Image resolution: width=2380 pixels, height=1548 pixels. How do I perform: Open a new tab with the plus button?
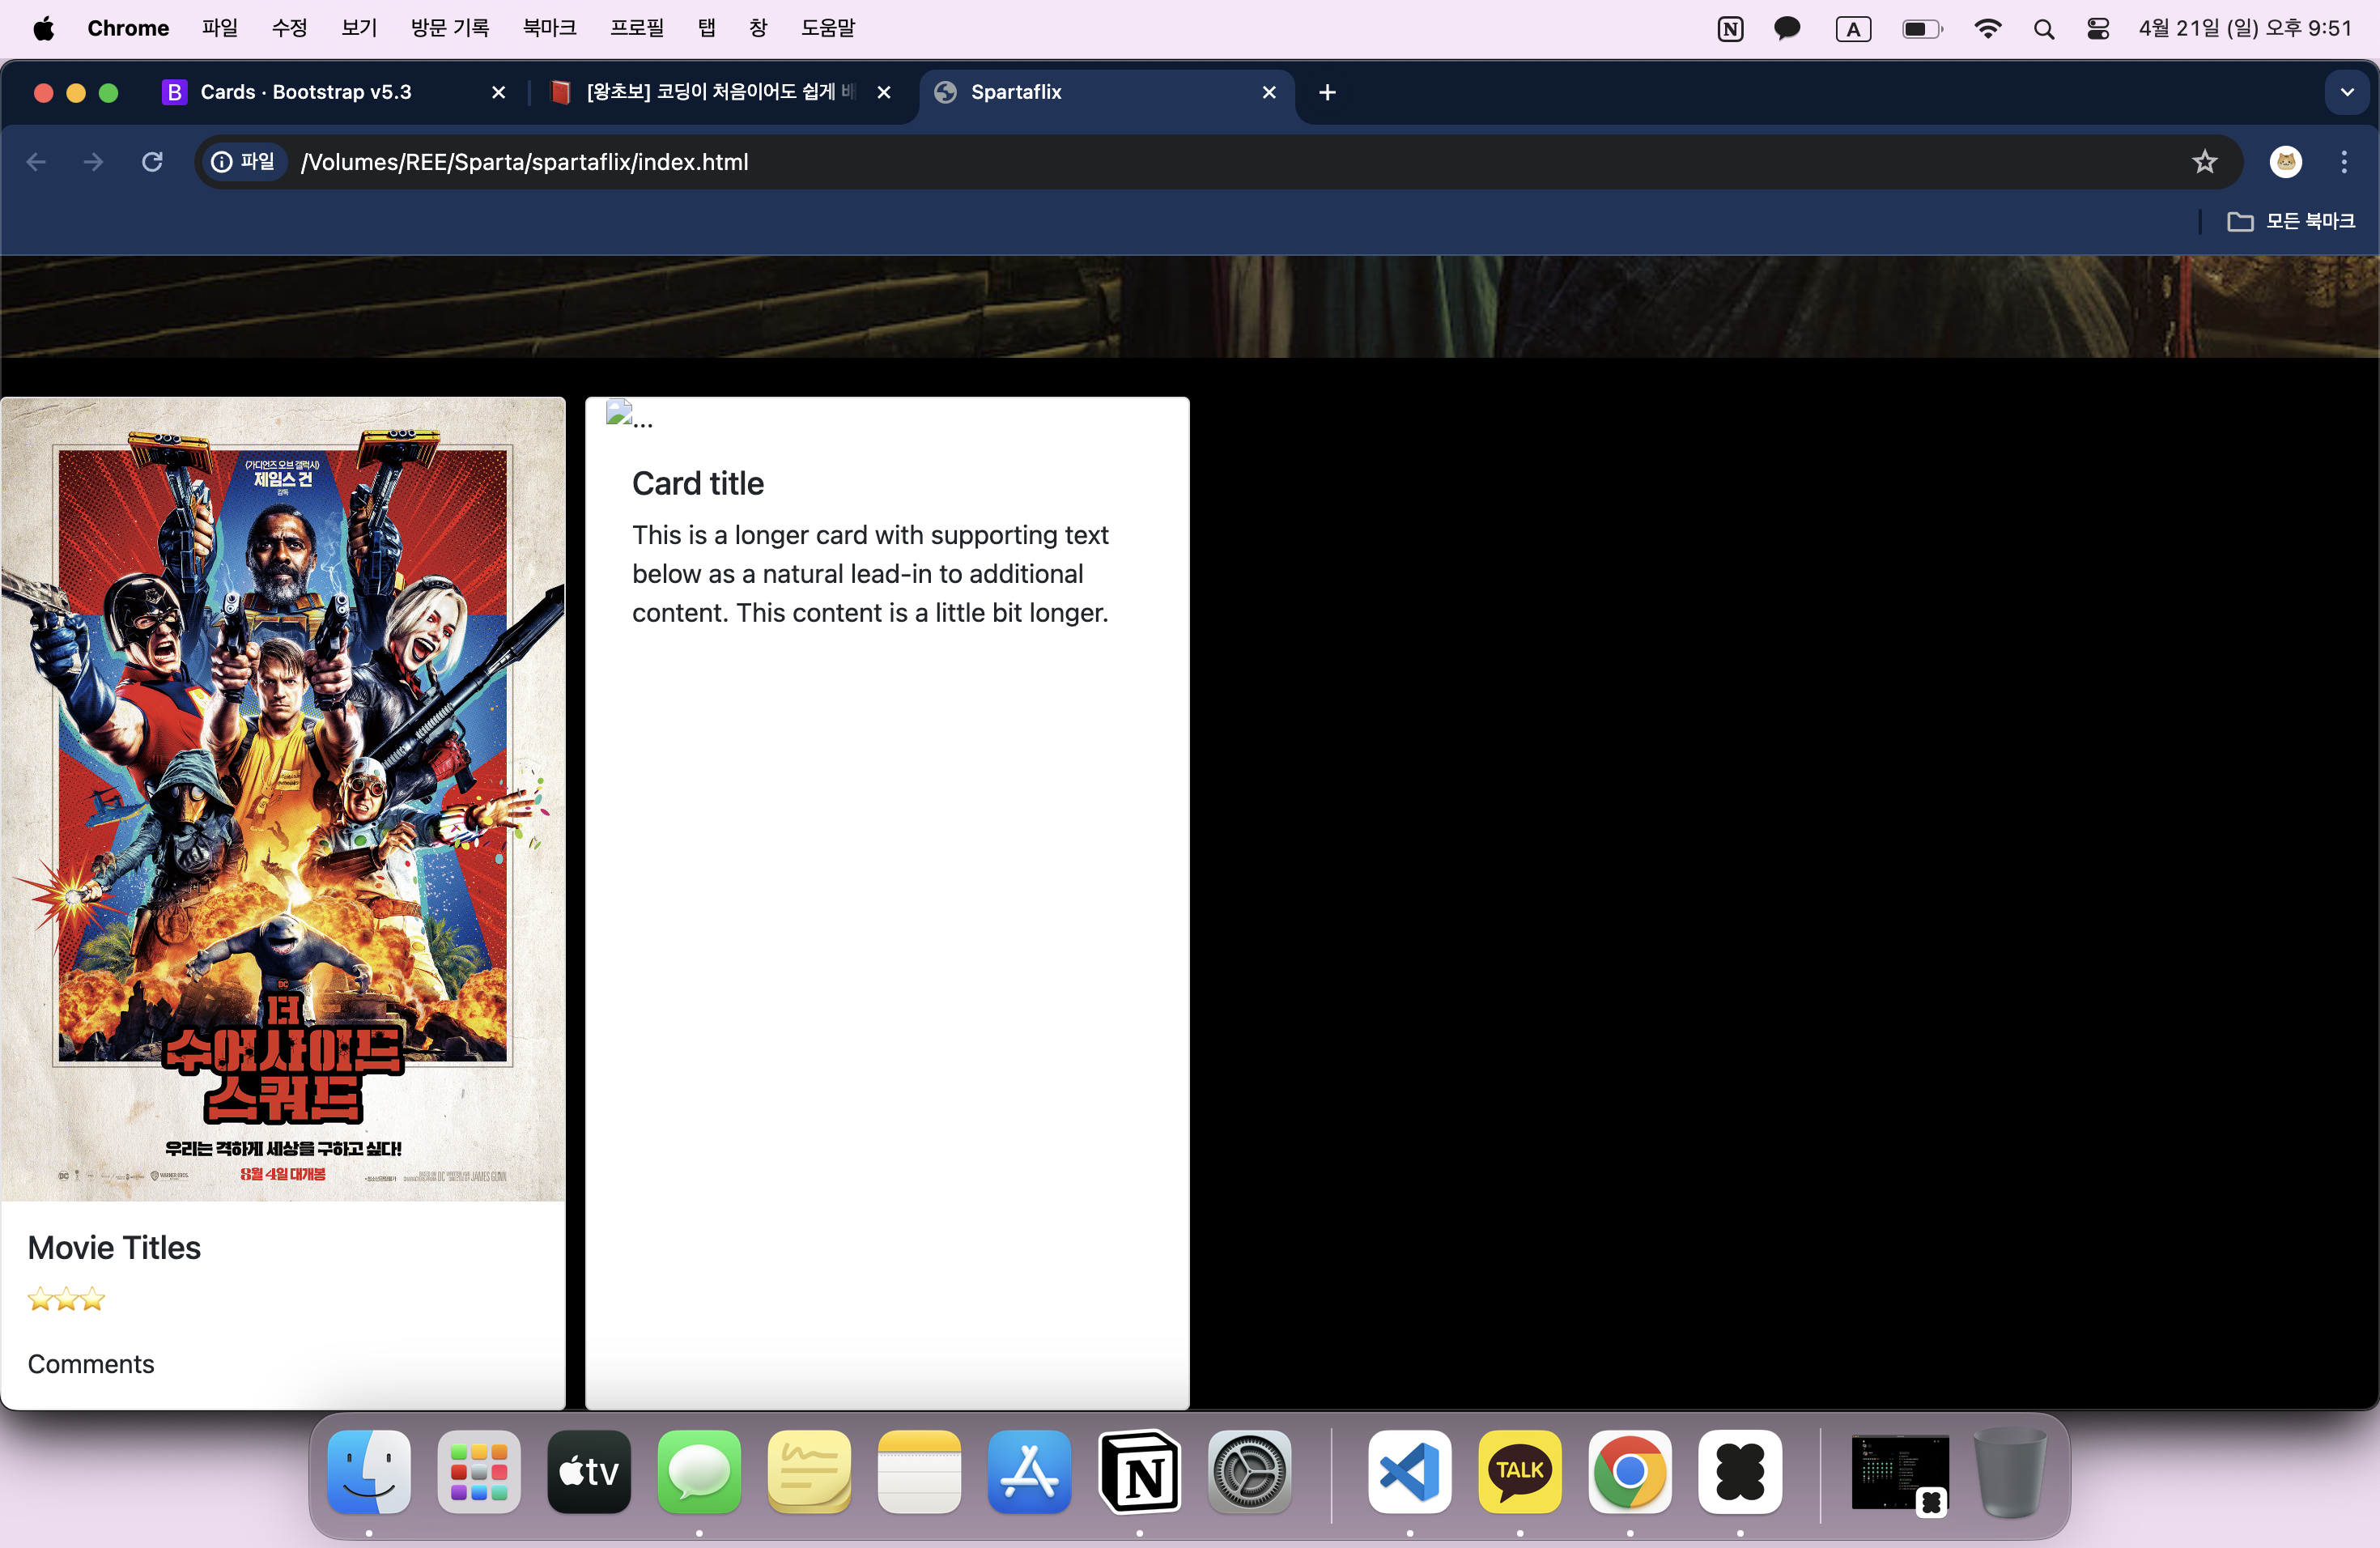pyautogui.click(x=1327, y=93)
